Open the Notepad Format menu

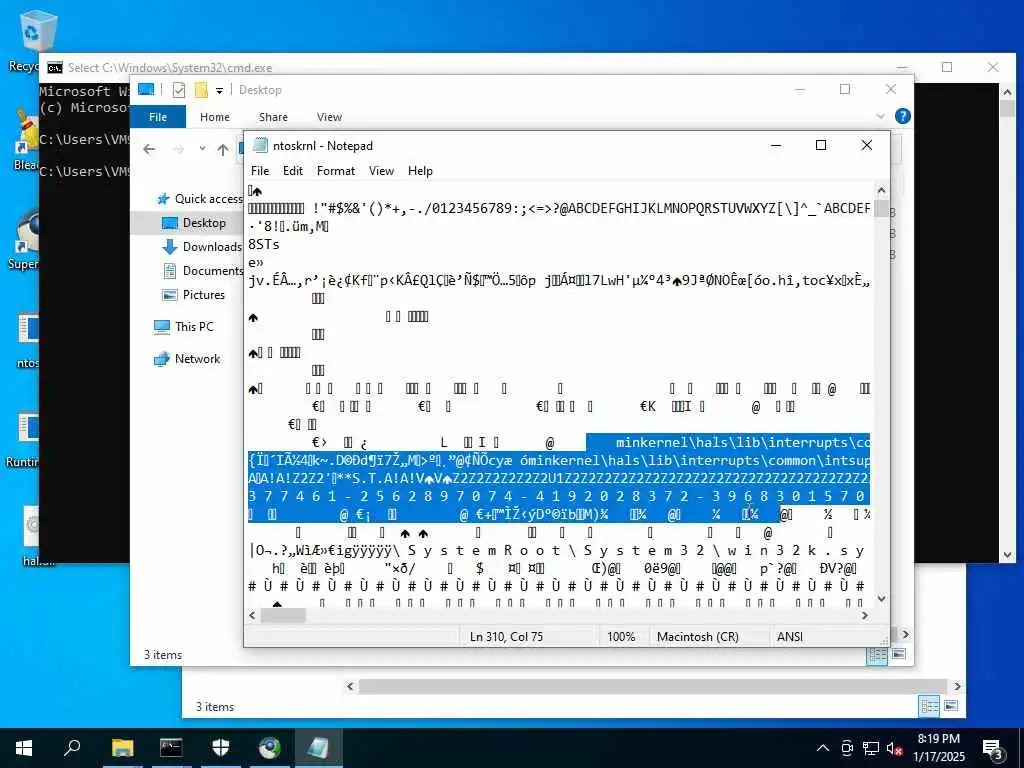click(336, 170)
